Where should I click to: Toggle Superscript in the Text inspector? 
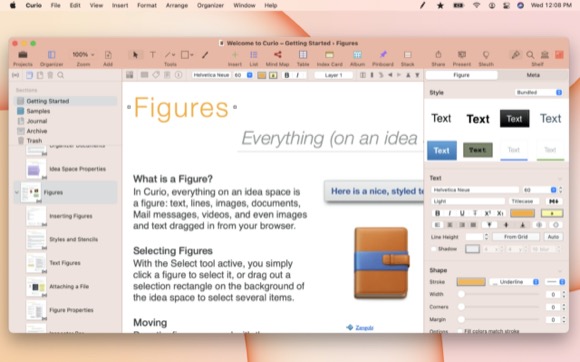coord(487,213)
